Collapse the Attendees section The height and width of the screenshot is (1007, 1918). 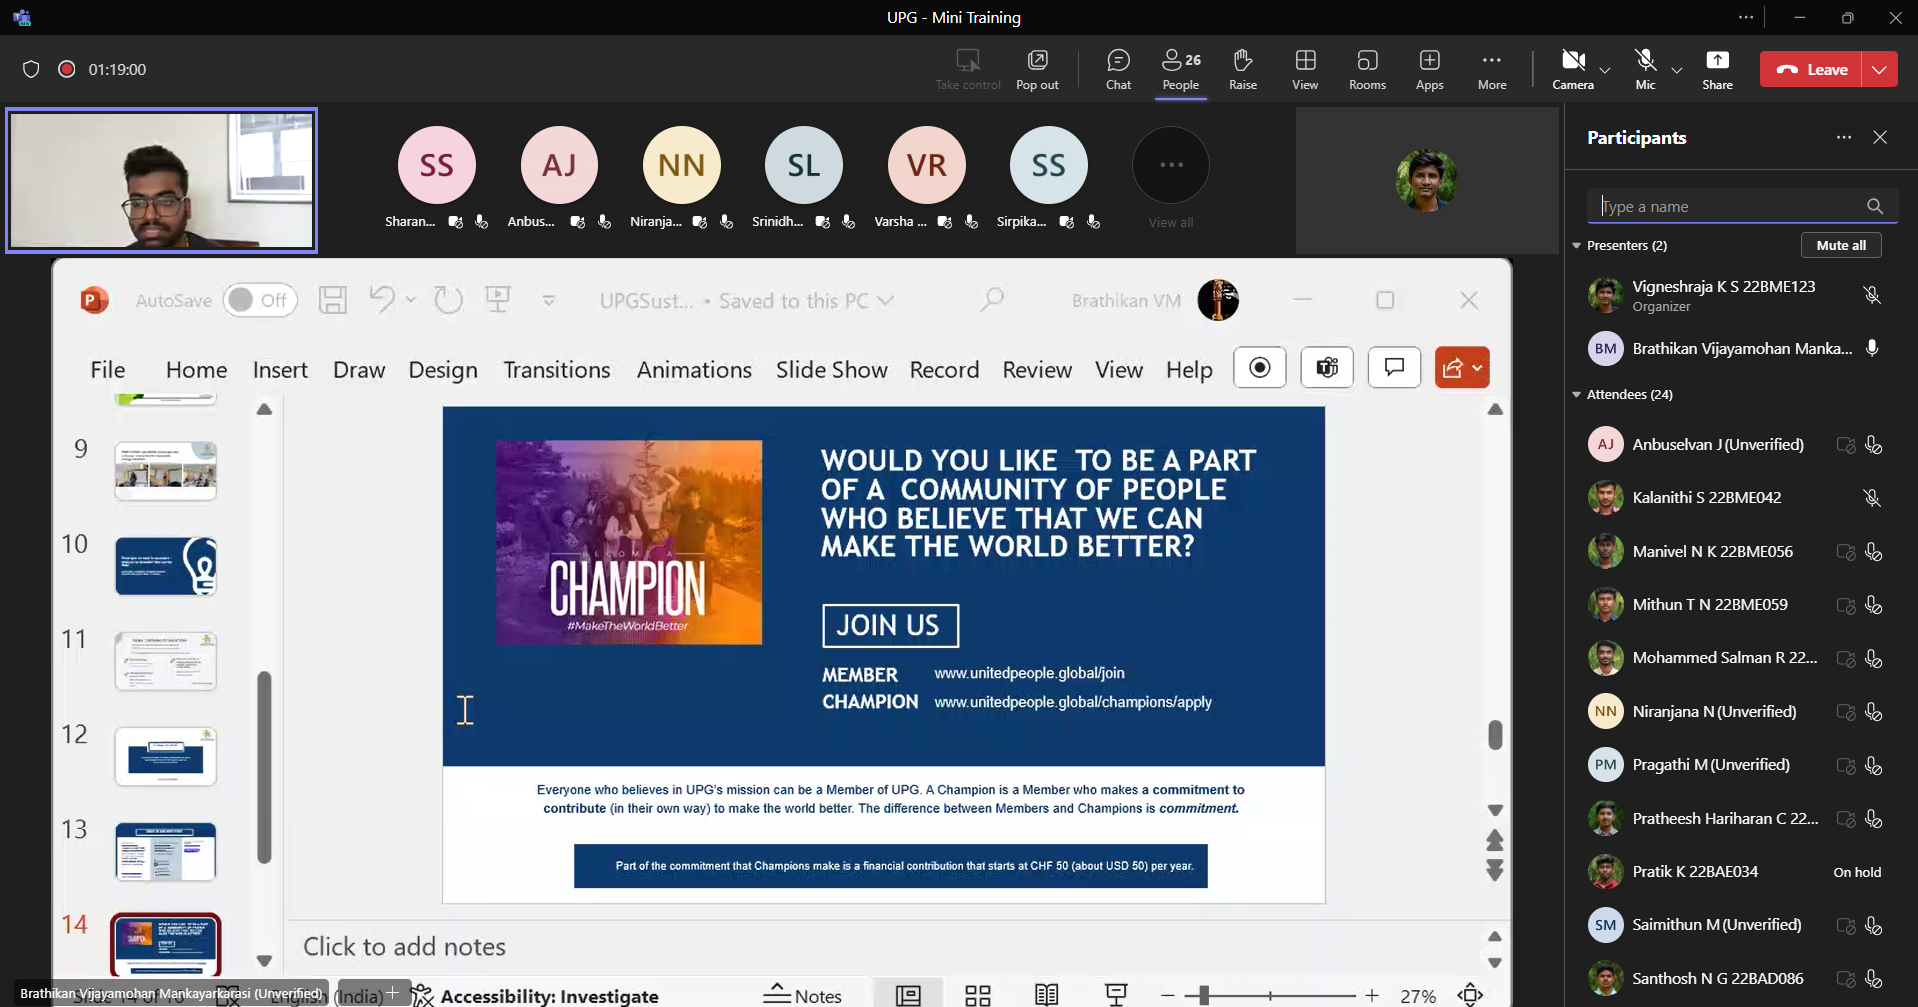[x=1577, y=394]
